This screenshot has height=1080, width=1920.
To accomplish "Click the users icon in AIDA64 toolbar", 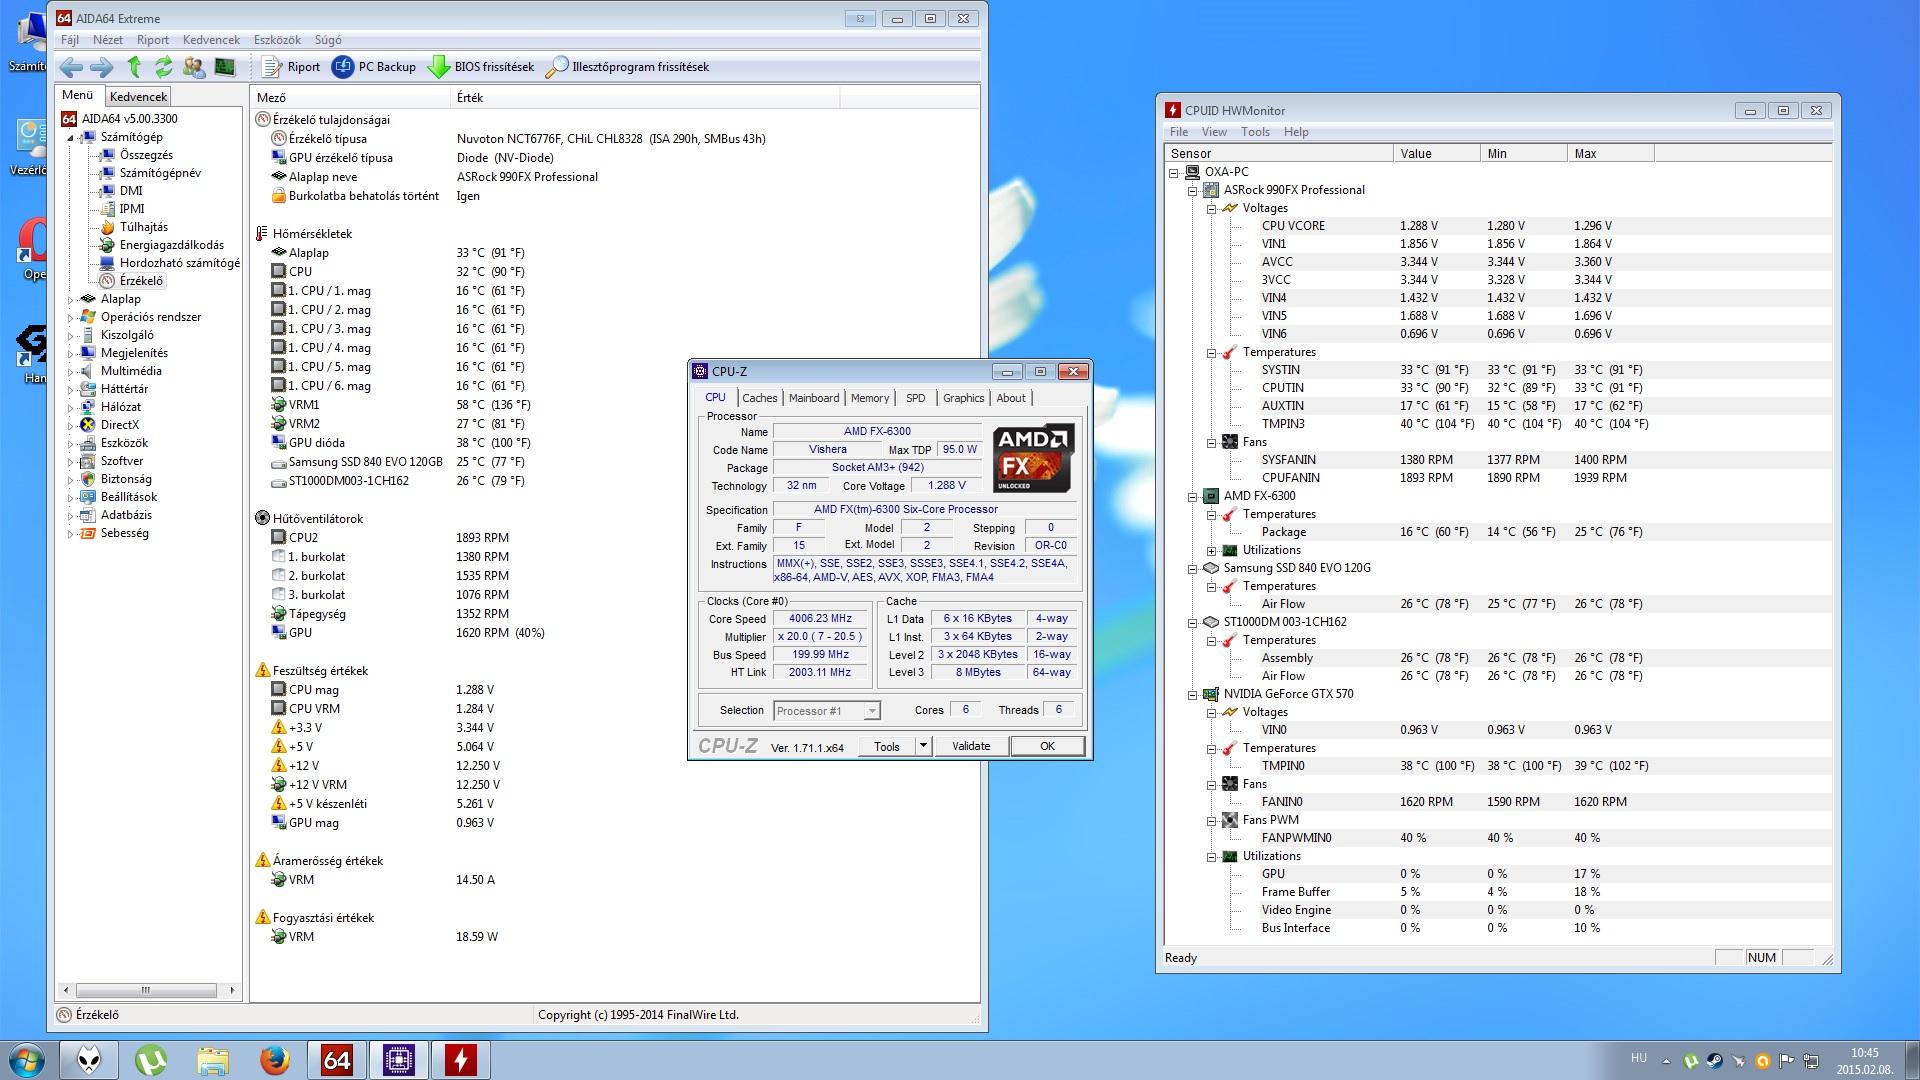I will pyautogui.click(x=194, y=67).
